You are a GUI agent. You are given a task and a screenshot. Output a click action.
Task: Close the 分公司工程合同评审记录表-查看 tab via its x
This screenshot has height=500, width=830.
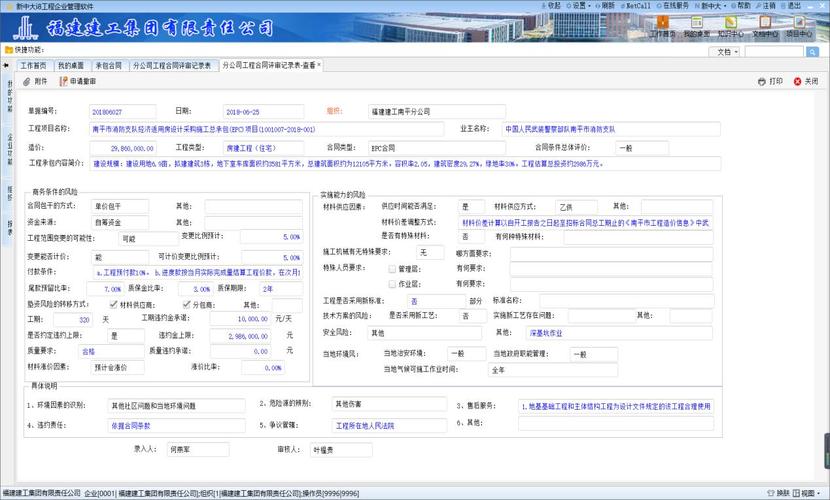(x=319, y=65)
